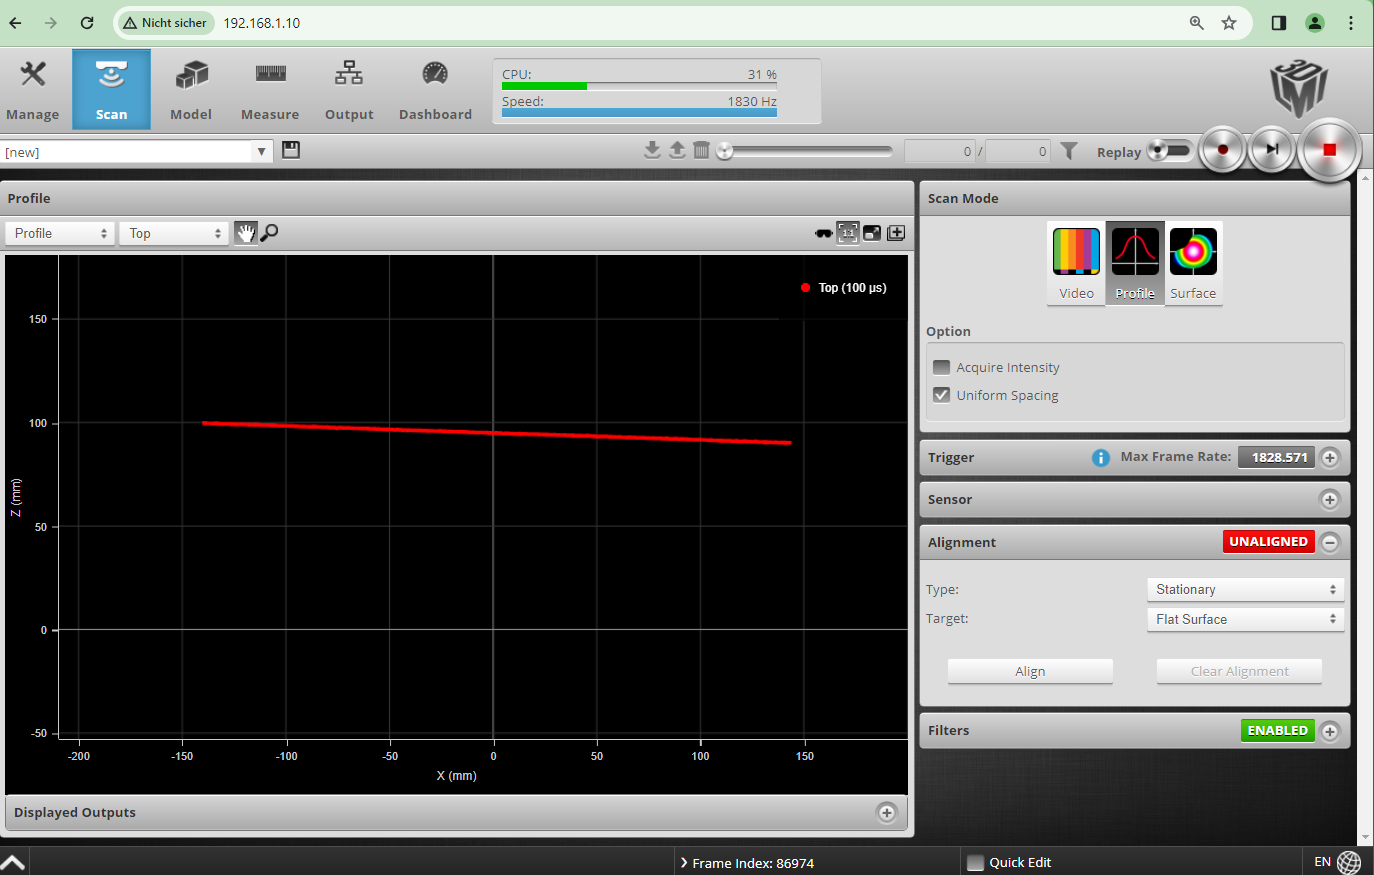This screenshot has width=1374, height=875.
Task: Expand the Trigger panel
Action: [1330, 457]
